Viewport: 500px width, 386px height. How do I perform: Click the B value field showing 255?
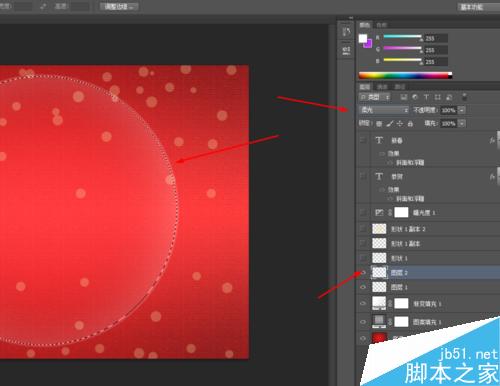click(x=436, y=62)
